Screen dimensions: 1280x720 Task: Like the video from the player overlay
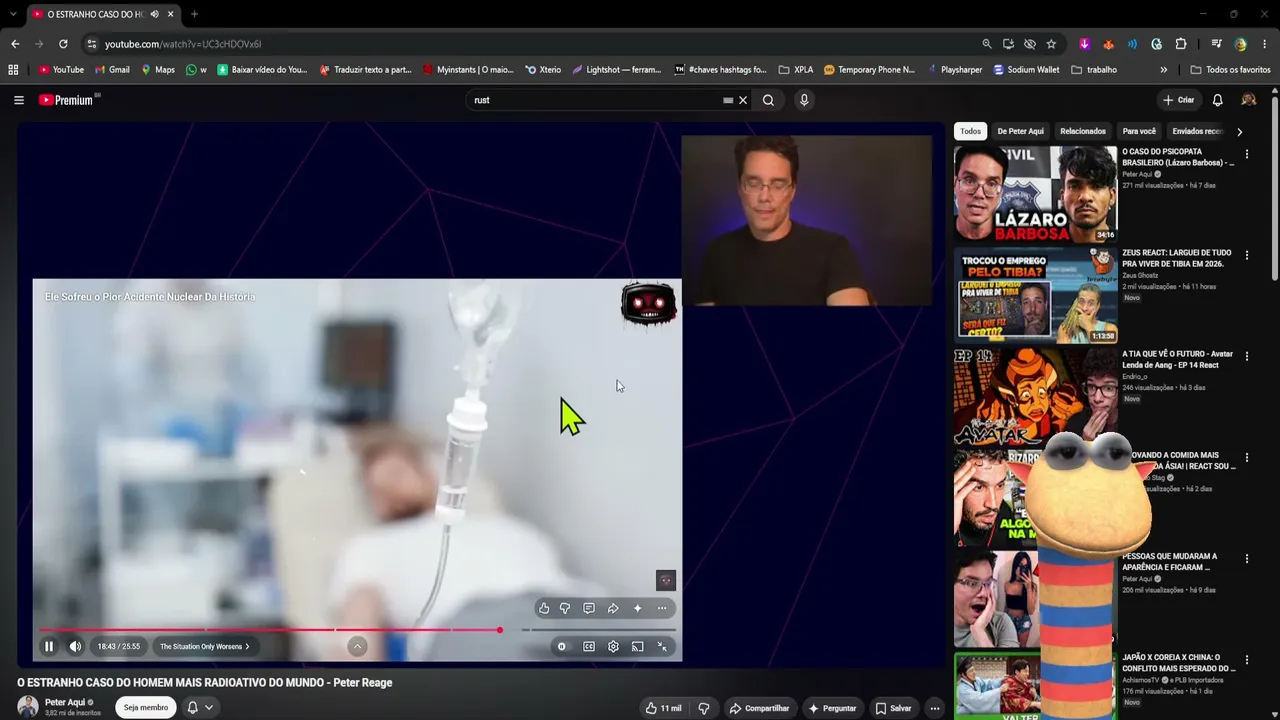(x=544, y=608)
